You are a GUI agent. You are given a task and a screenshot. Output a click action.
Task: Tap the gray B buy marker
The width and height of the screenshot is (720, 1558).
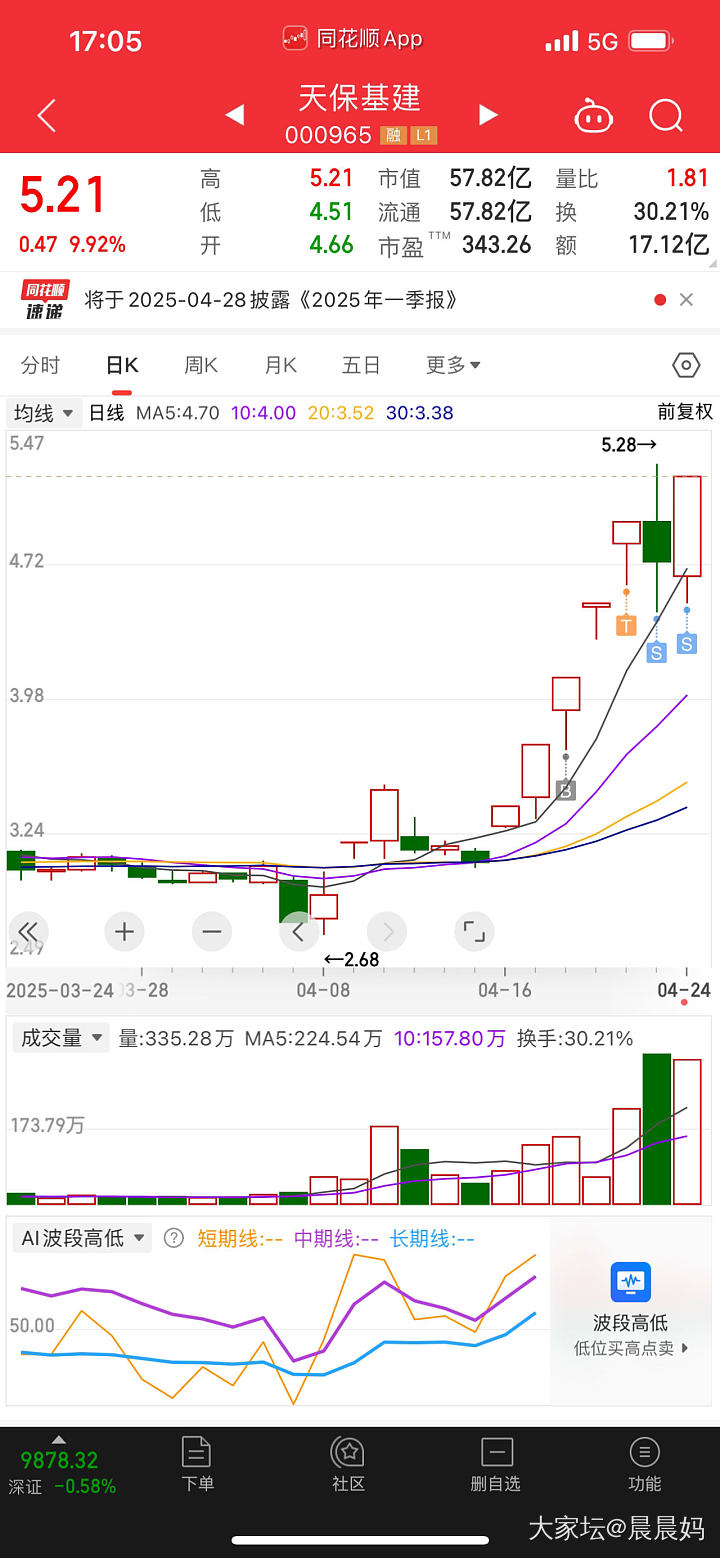point(565,790)
